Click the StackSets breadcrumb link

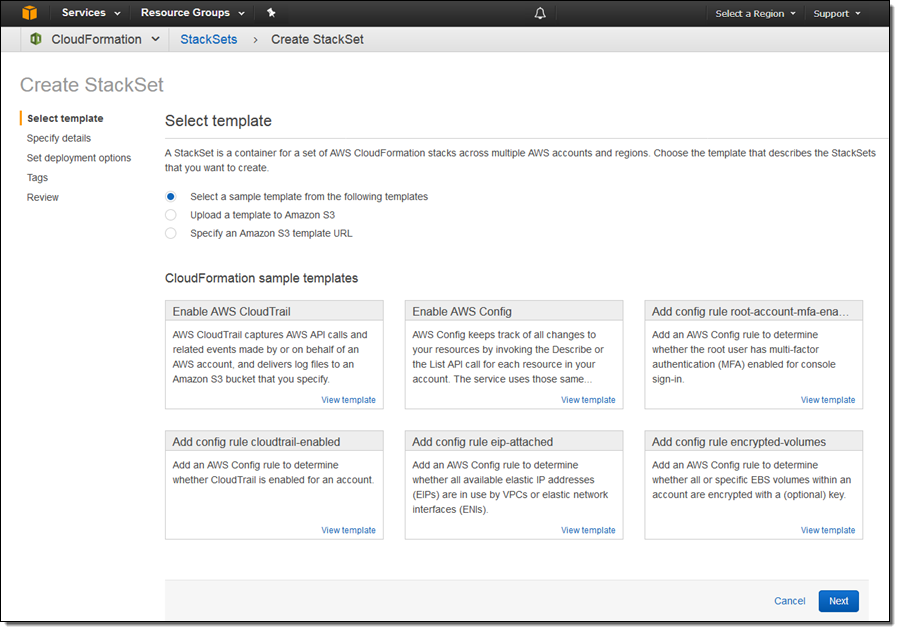click(208, 39)
